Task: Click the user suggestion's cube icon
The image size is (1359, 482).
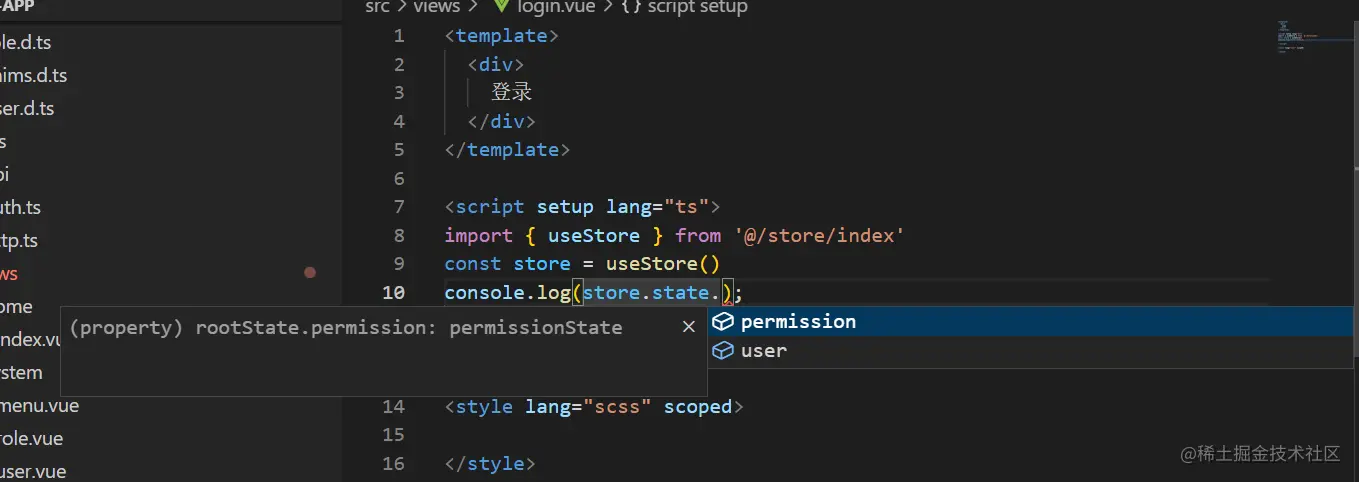Action: click(723, 351)
